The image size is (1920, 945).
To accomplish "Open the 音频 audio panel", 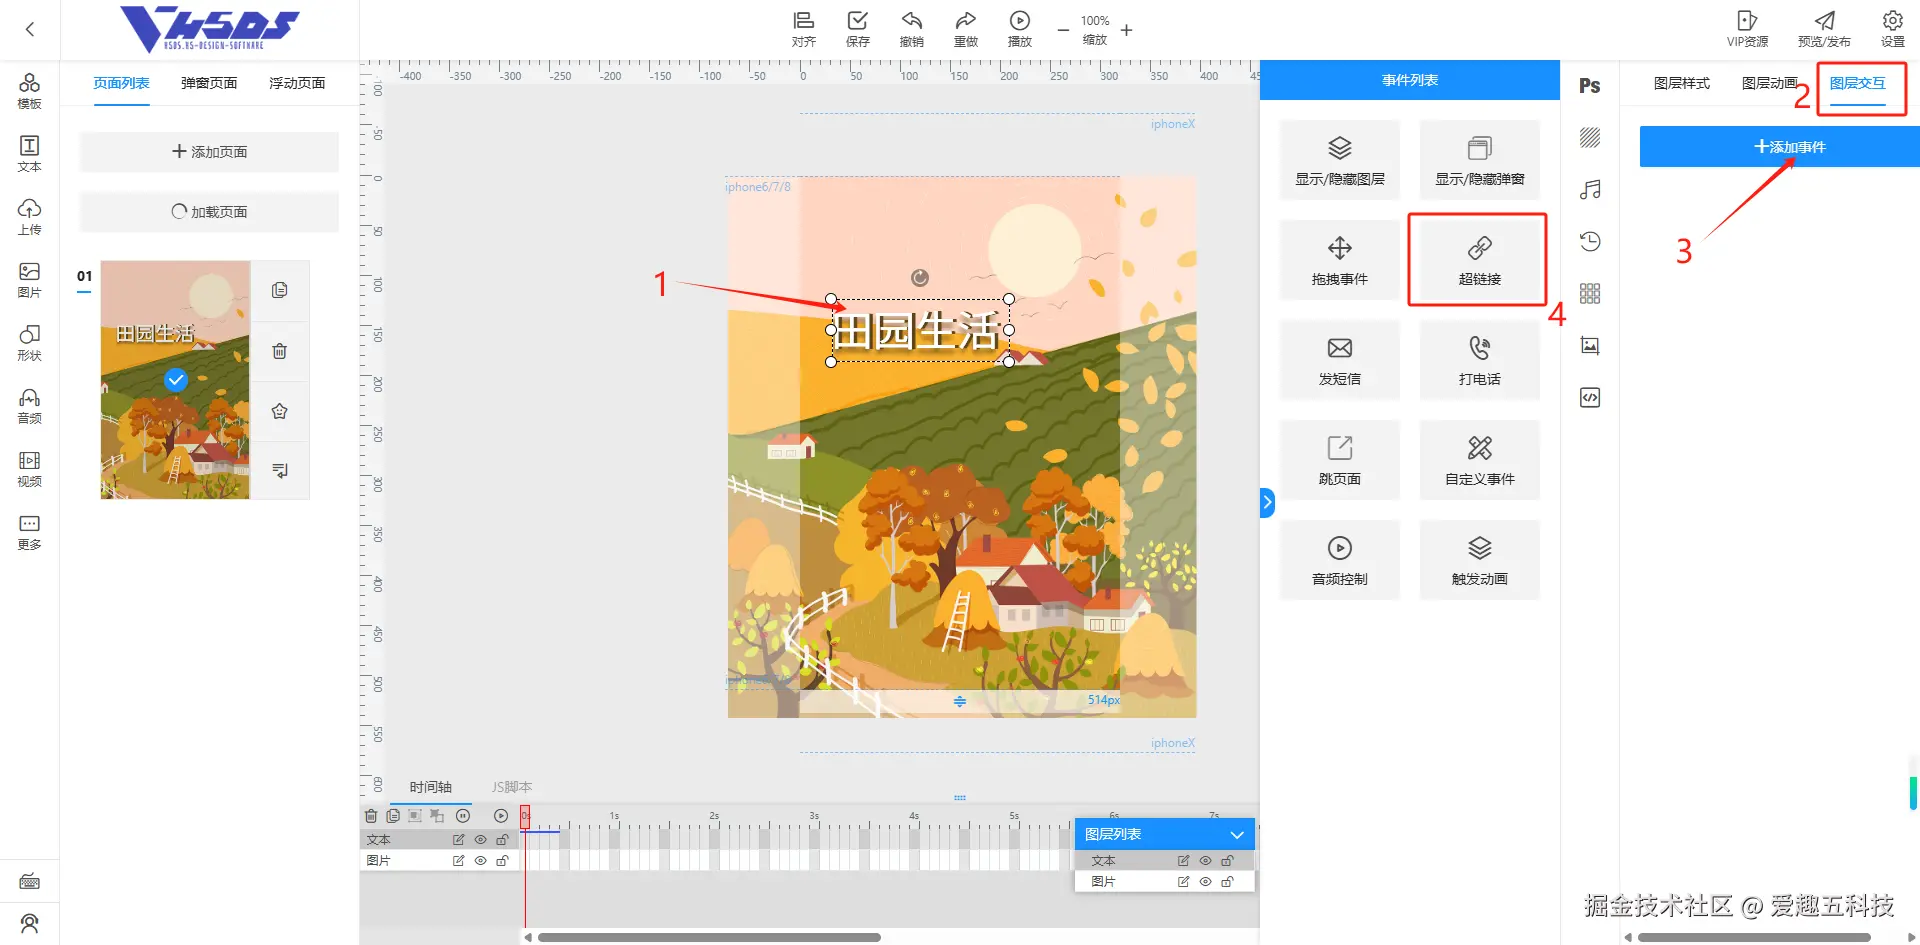I will [29, 406].
